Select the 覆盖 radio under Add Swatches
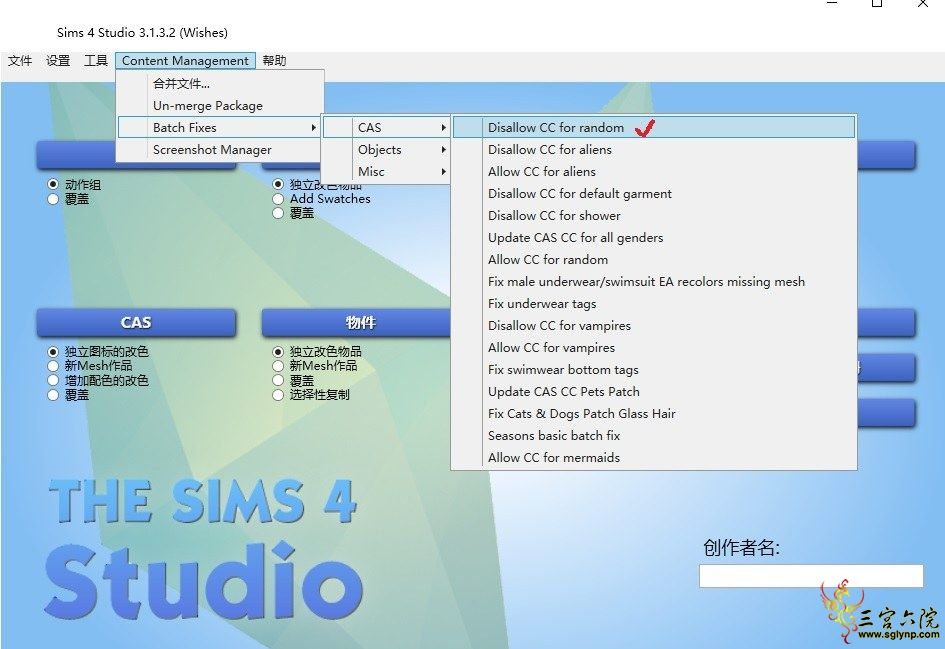 click(x=278, y=213)
